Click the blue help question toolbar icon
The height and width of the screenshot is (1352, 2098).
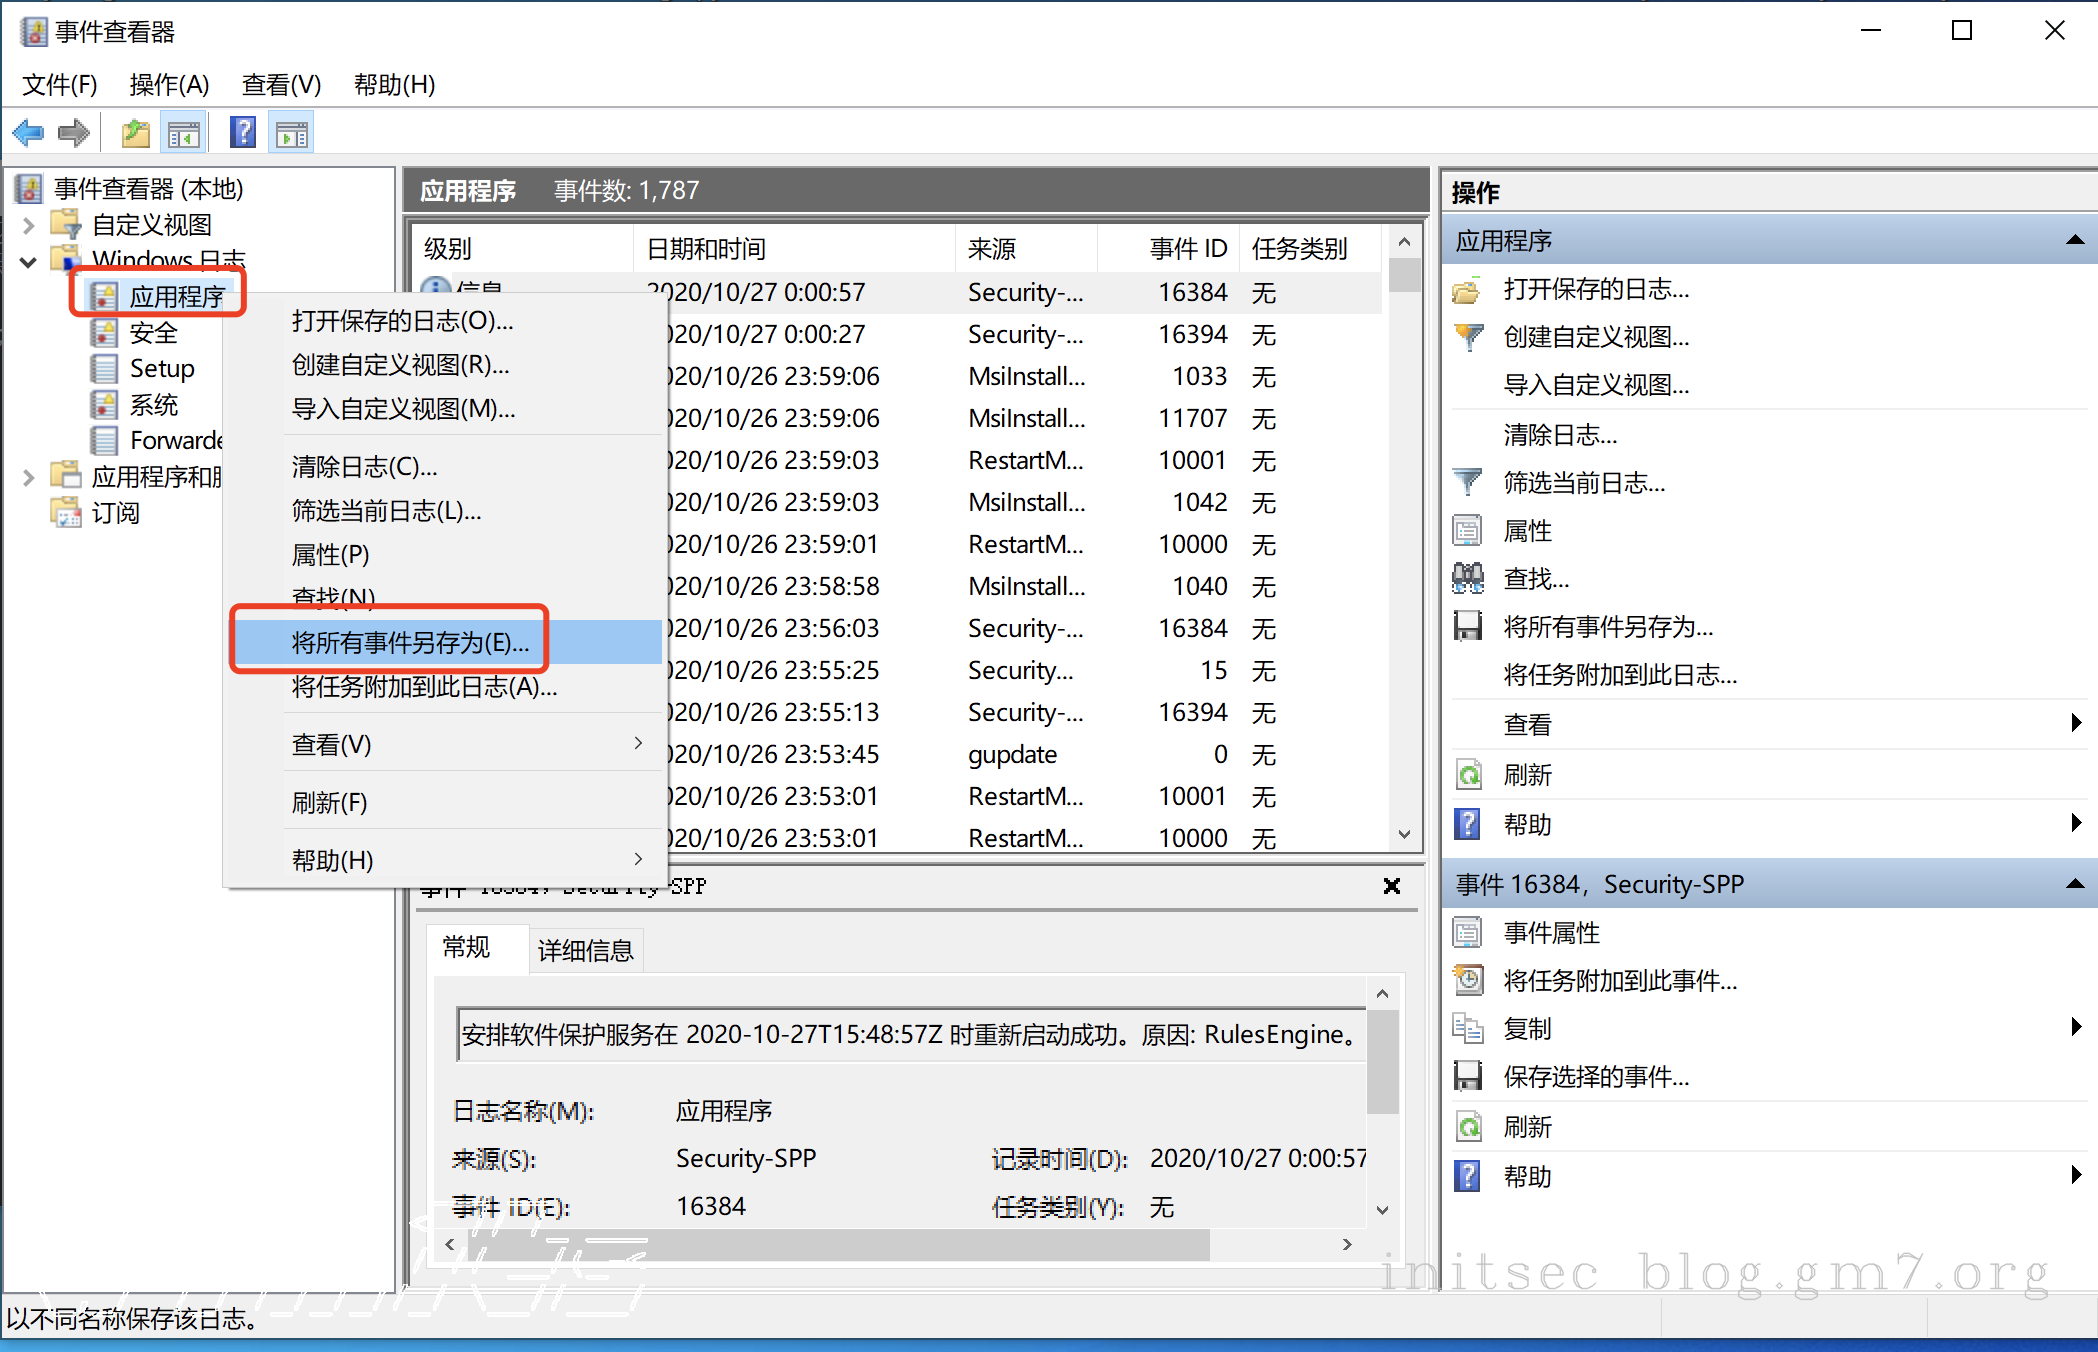click(x=243, y=133)
